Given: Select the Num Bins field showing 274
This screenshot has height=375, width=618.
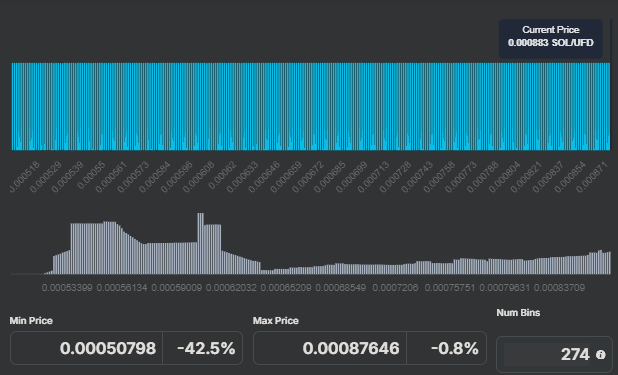Looking at the screenshot, I should (x=554, y=354).
